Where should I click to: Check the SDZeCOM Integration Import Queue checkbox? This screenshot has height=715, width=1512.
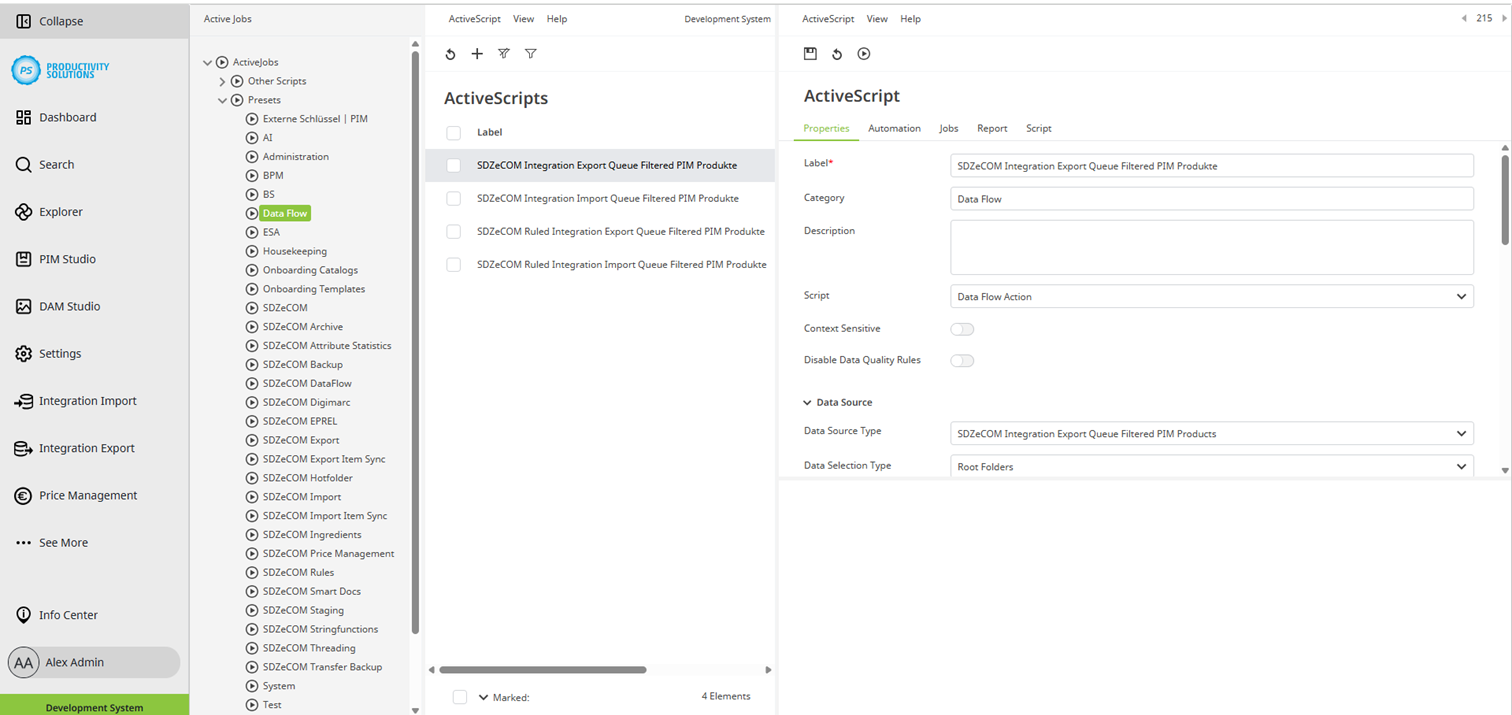pos(453,198)
